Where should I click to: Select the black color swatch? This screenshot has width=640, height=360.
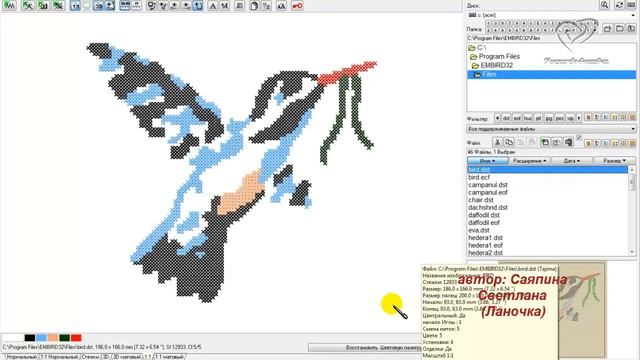(30, 338)
